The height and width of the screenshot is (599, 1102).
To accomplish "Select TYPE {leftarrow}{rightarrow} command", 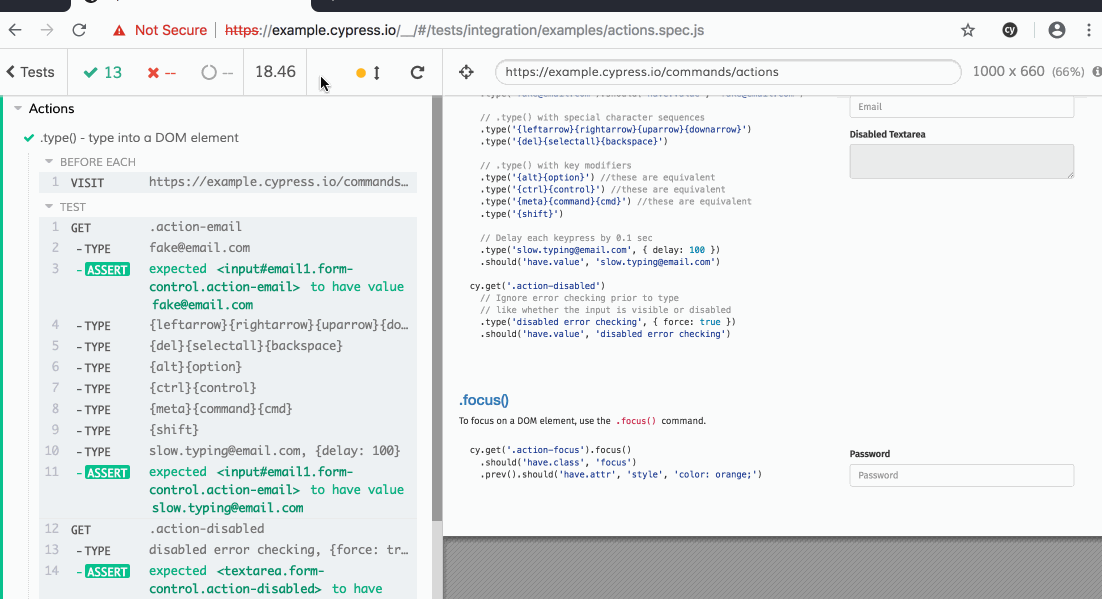I will pos(228,326).
